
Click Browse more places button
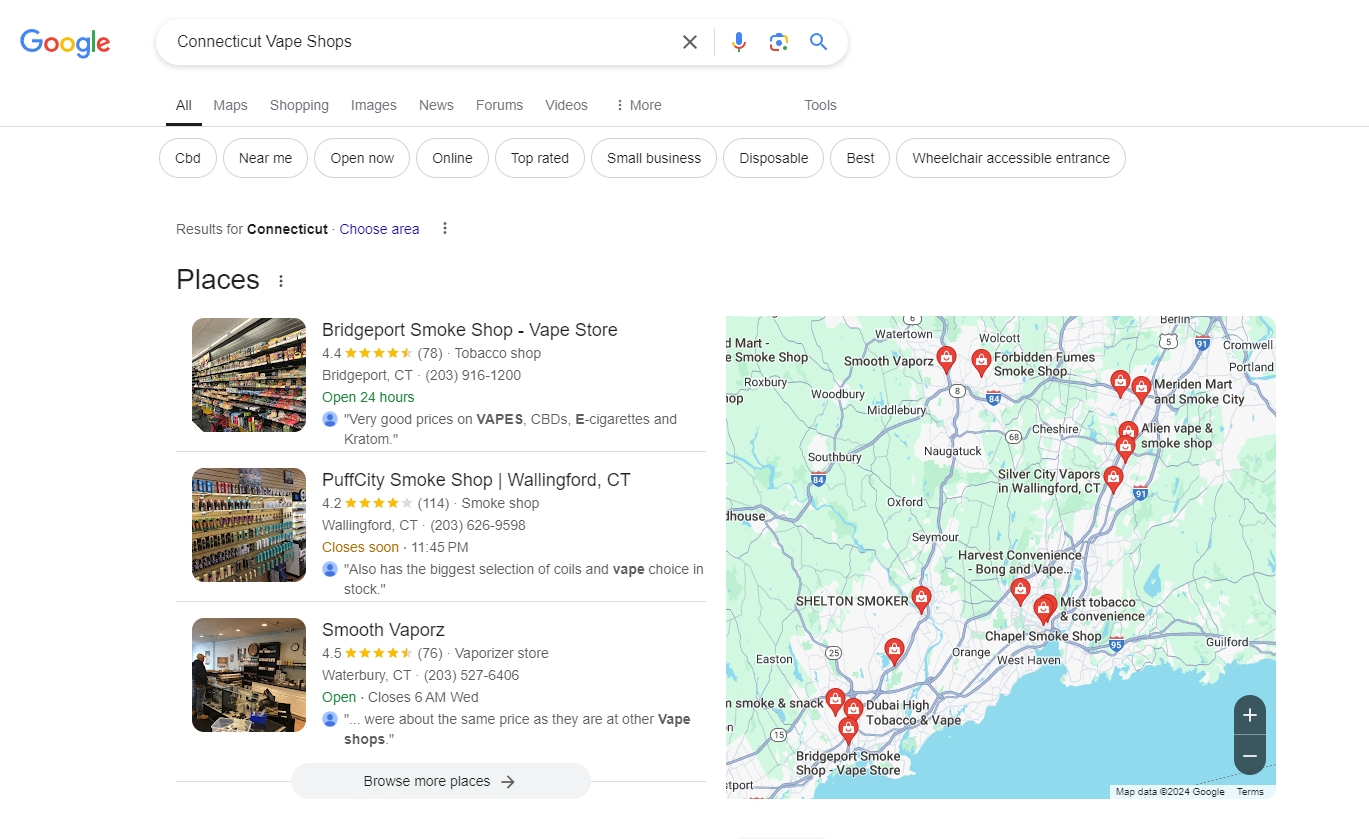pos(440,781)
